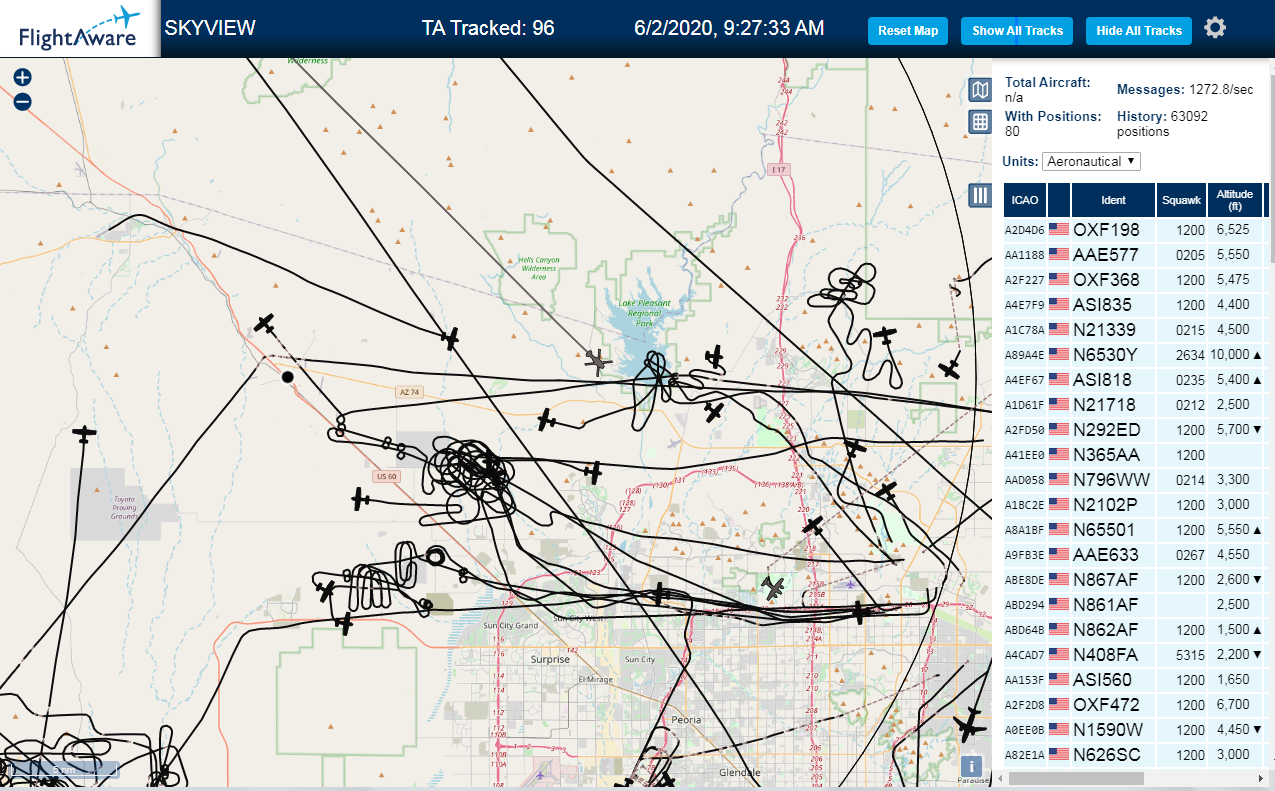Viewport: 1275px width, 791px height.
Task: Select the gray aircraft near Lake Pleasant
Action: click(598, 362)
